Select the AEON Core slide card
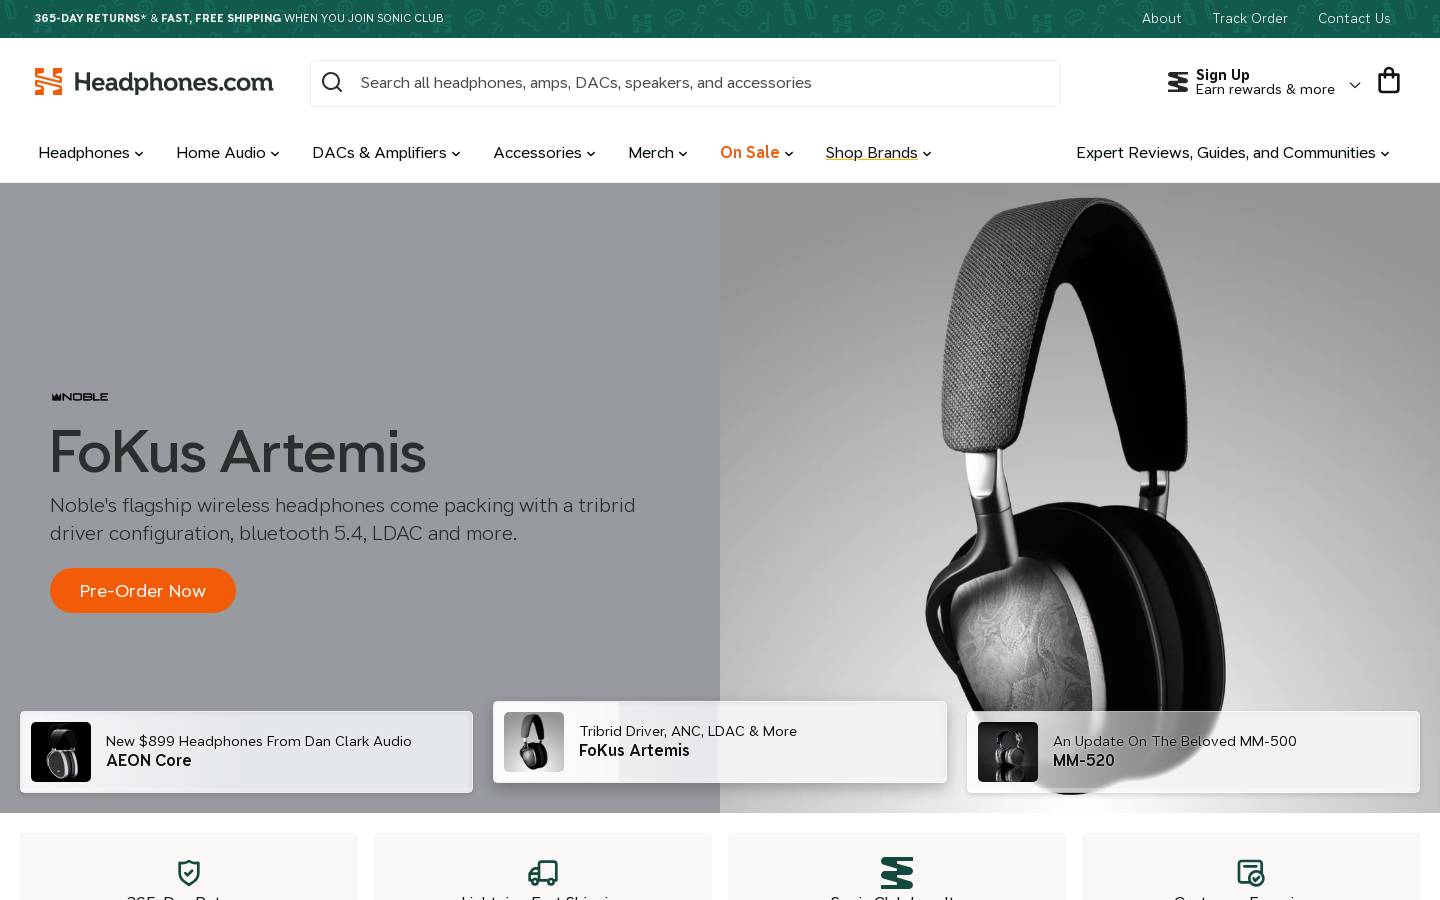 click(x=246, y=752)
